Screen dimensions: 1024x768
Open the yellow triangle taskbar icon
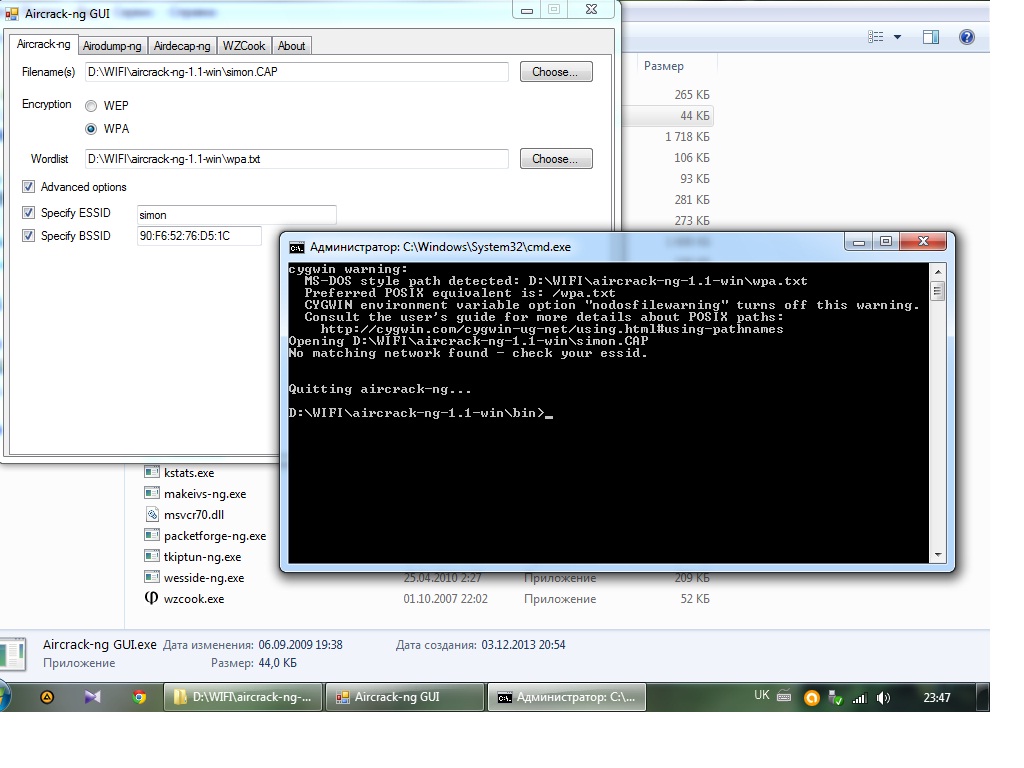coord(47,697)
